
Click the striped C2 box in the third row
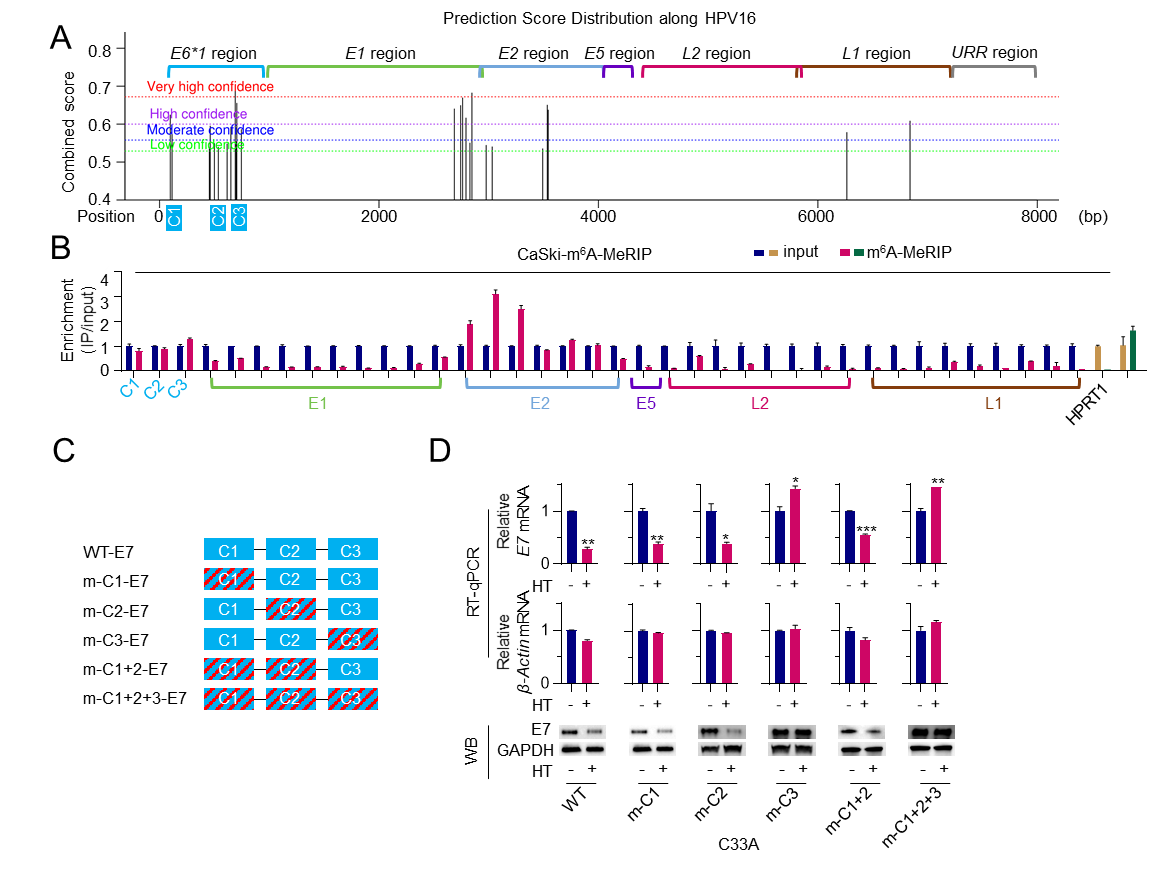pyautogui.click(x=291, y=610)
